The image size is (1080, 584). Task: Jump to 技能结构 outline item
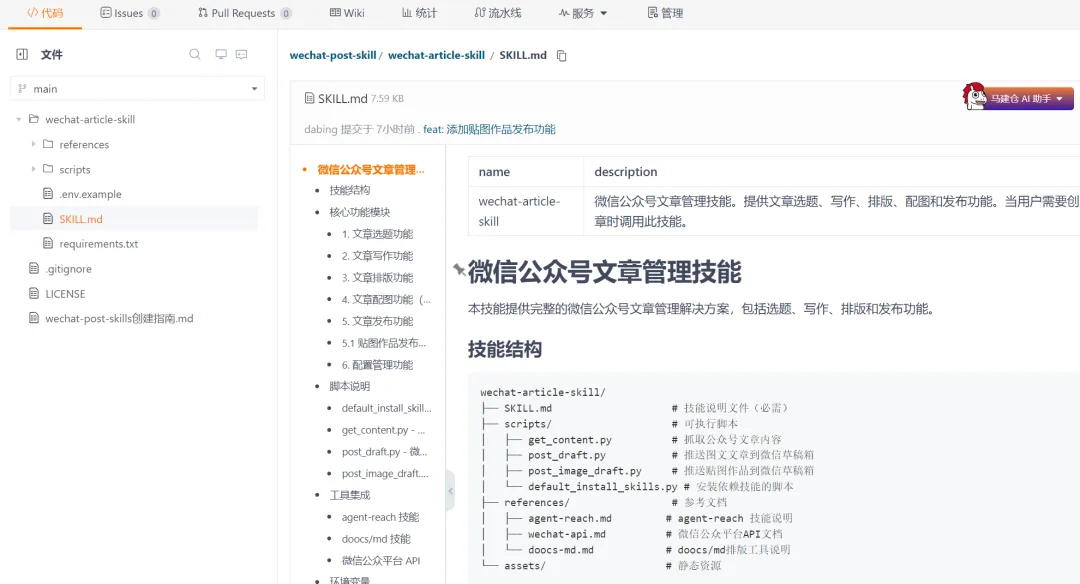point(349,190)
